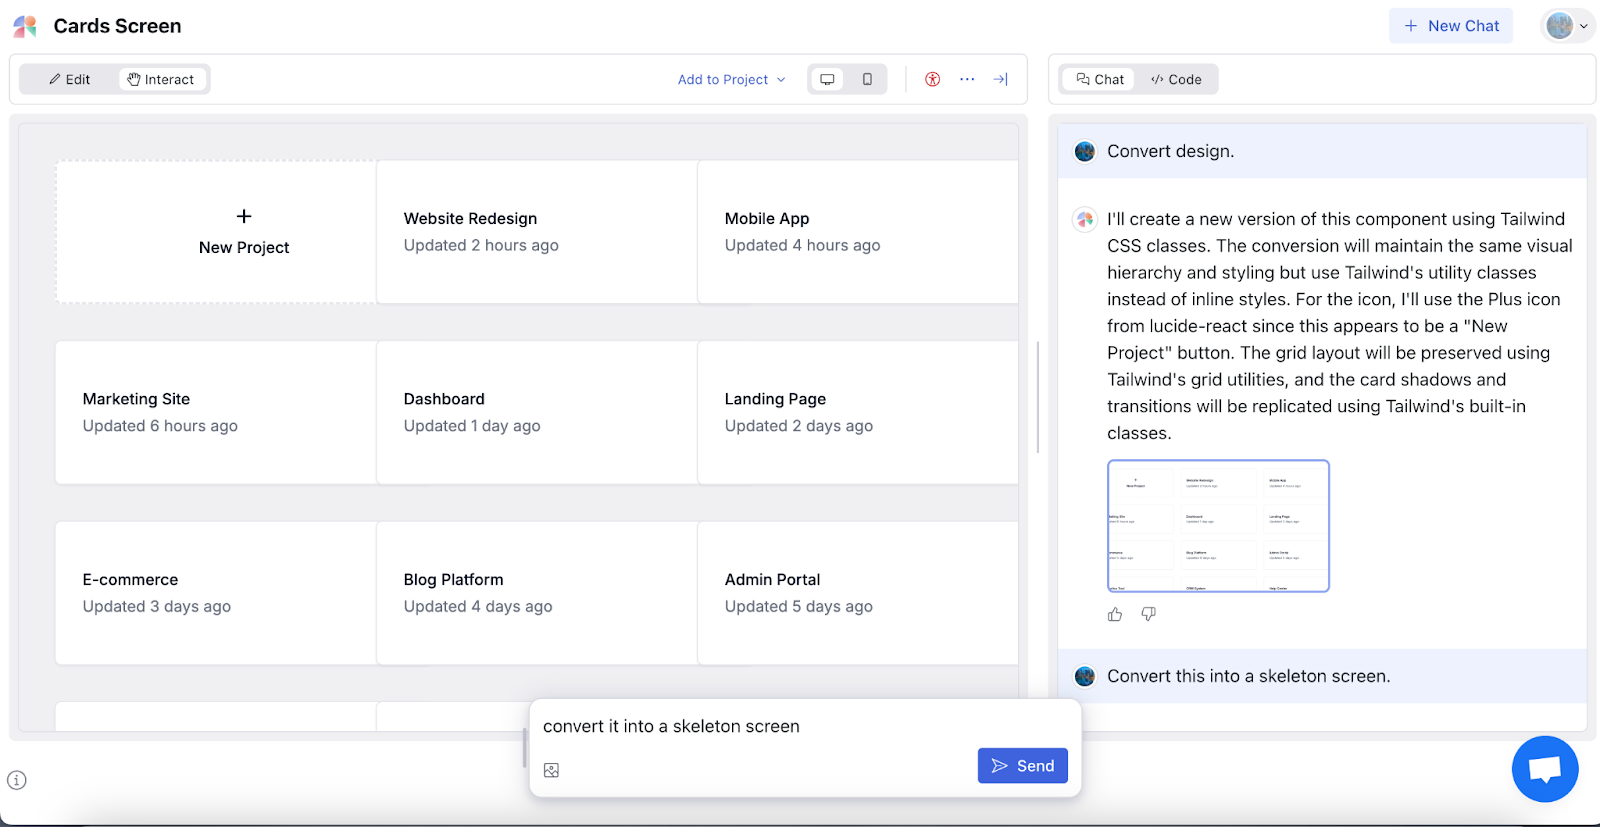Open the Website Redesign card
The height and width of the screenshot is (827, 1600).
pyautogui.click(x=537, y=232)
